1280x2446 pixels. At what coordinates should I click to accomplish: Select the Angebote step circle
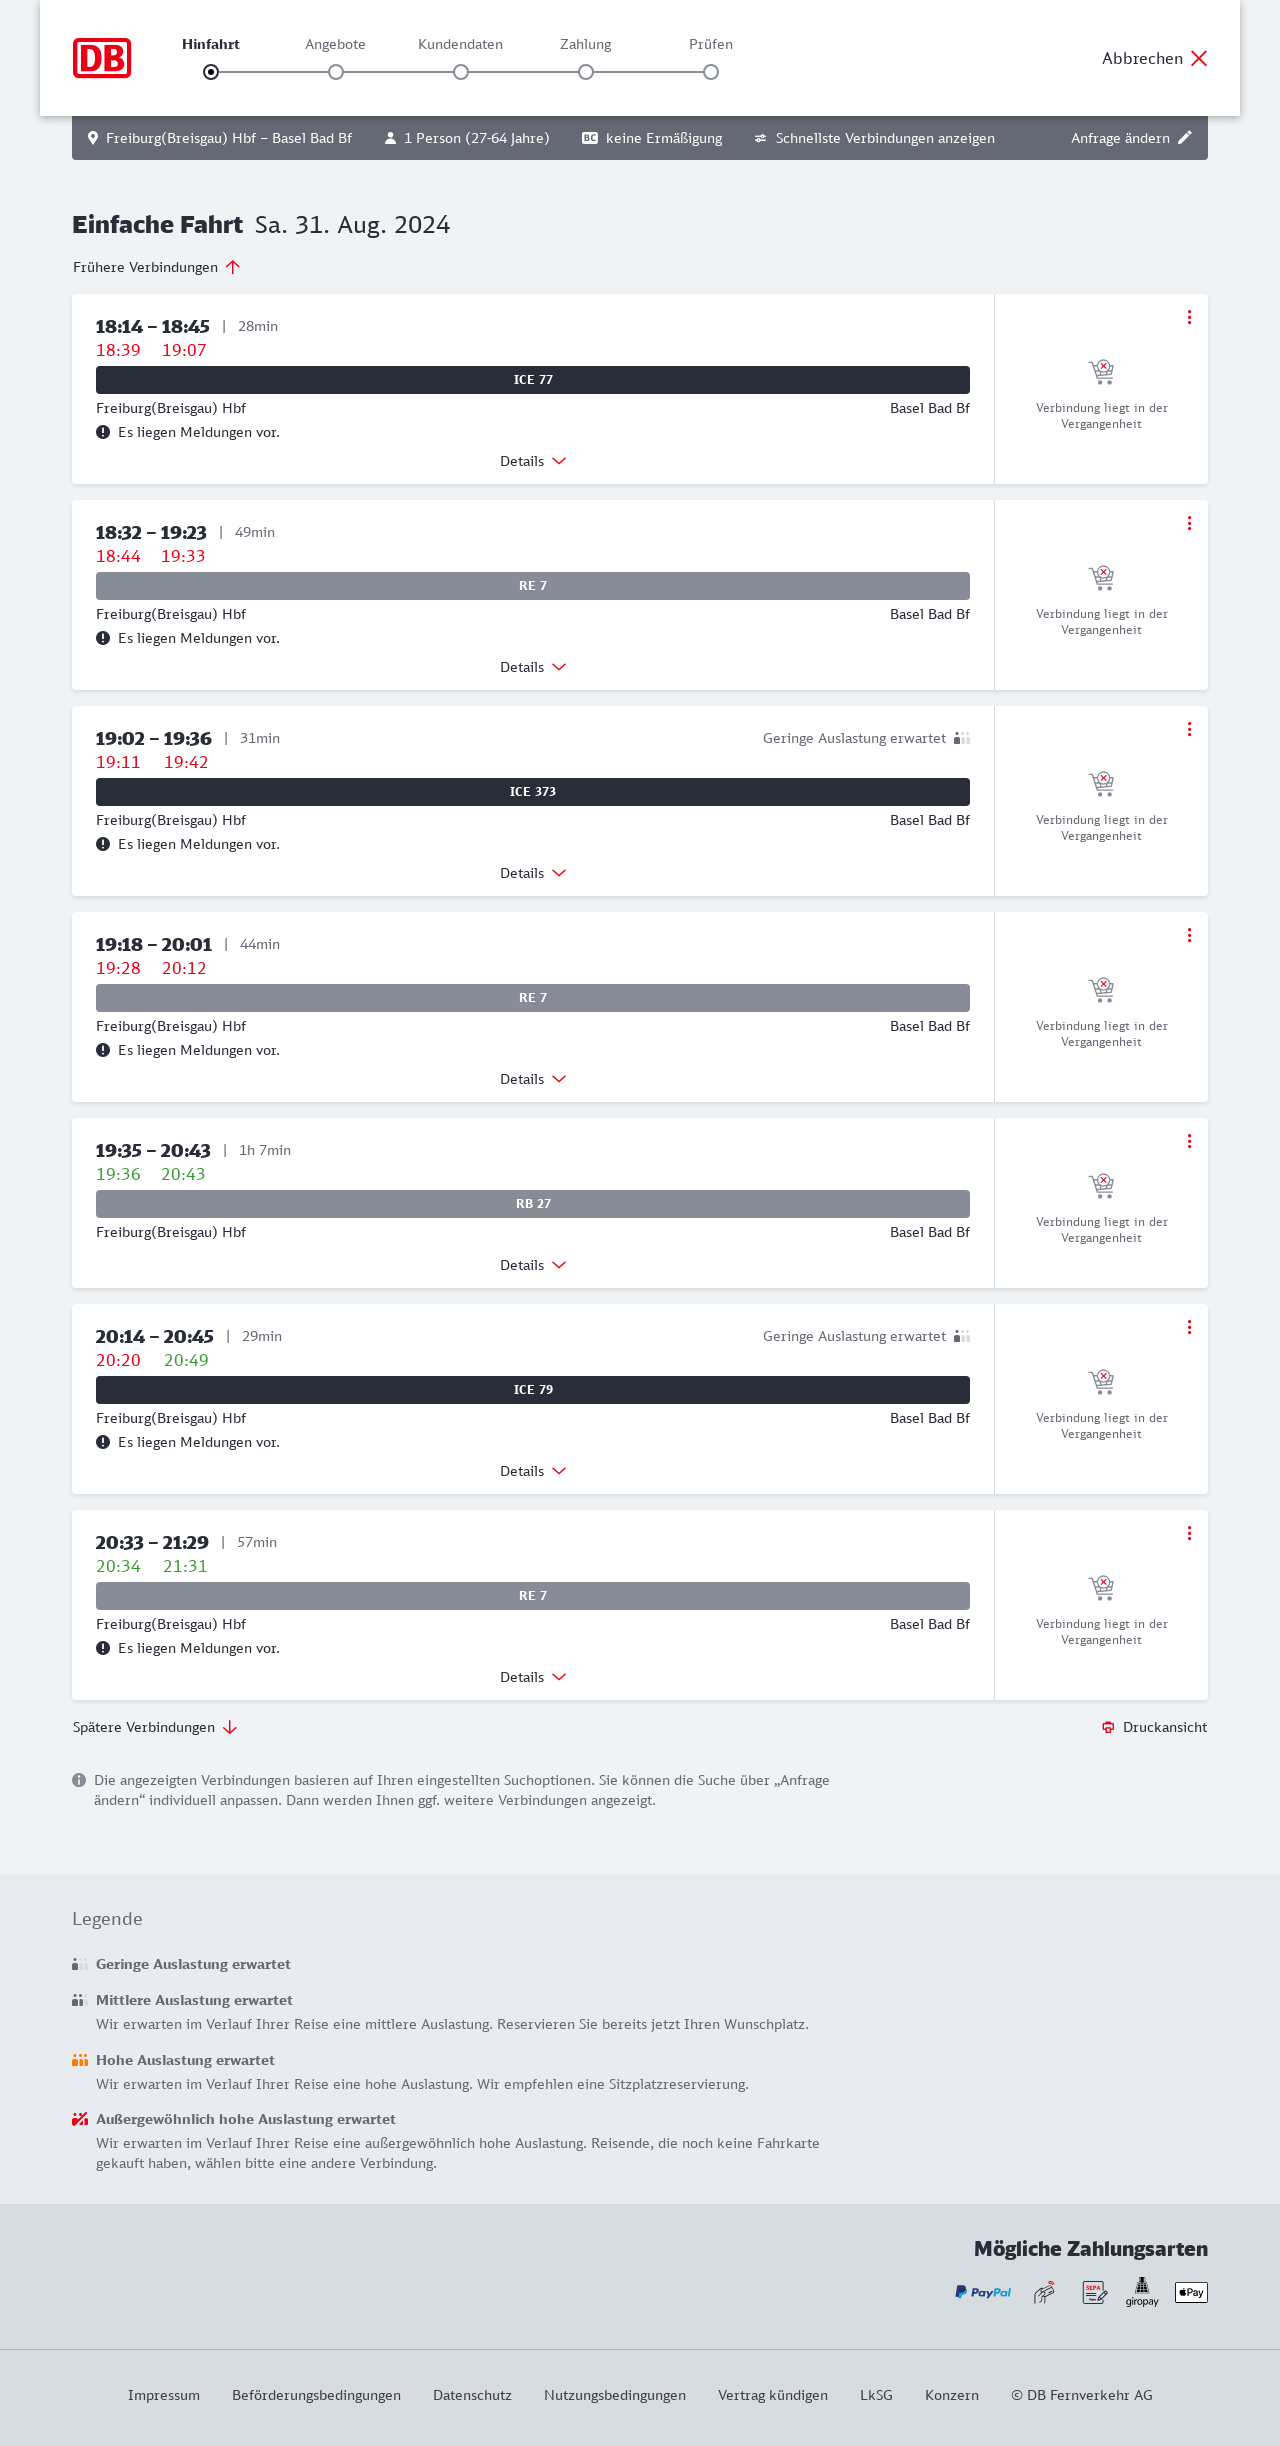click(336, 72)
